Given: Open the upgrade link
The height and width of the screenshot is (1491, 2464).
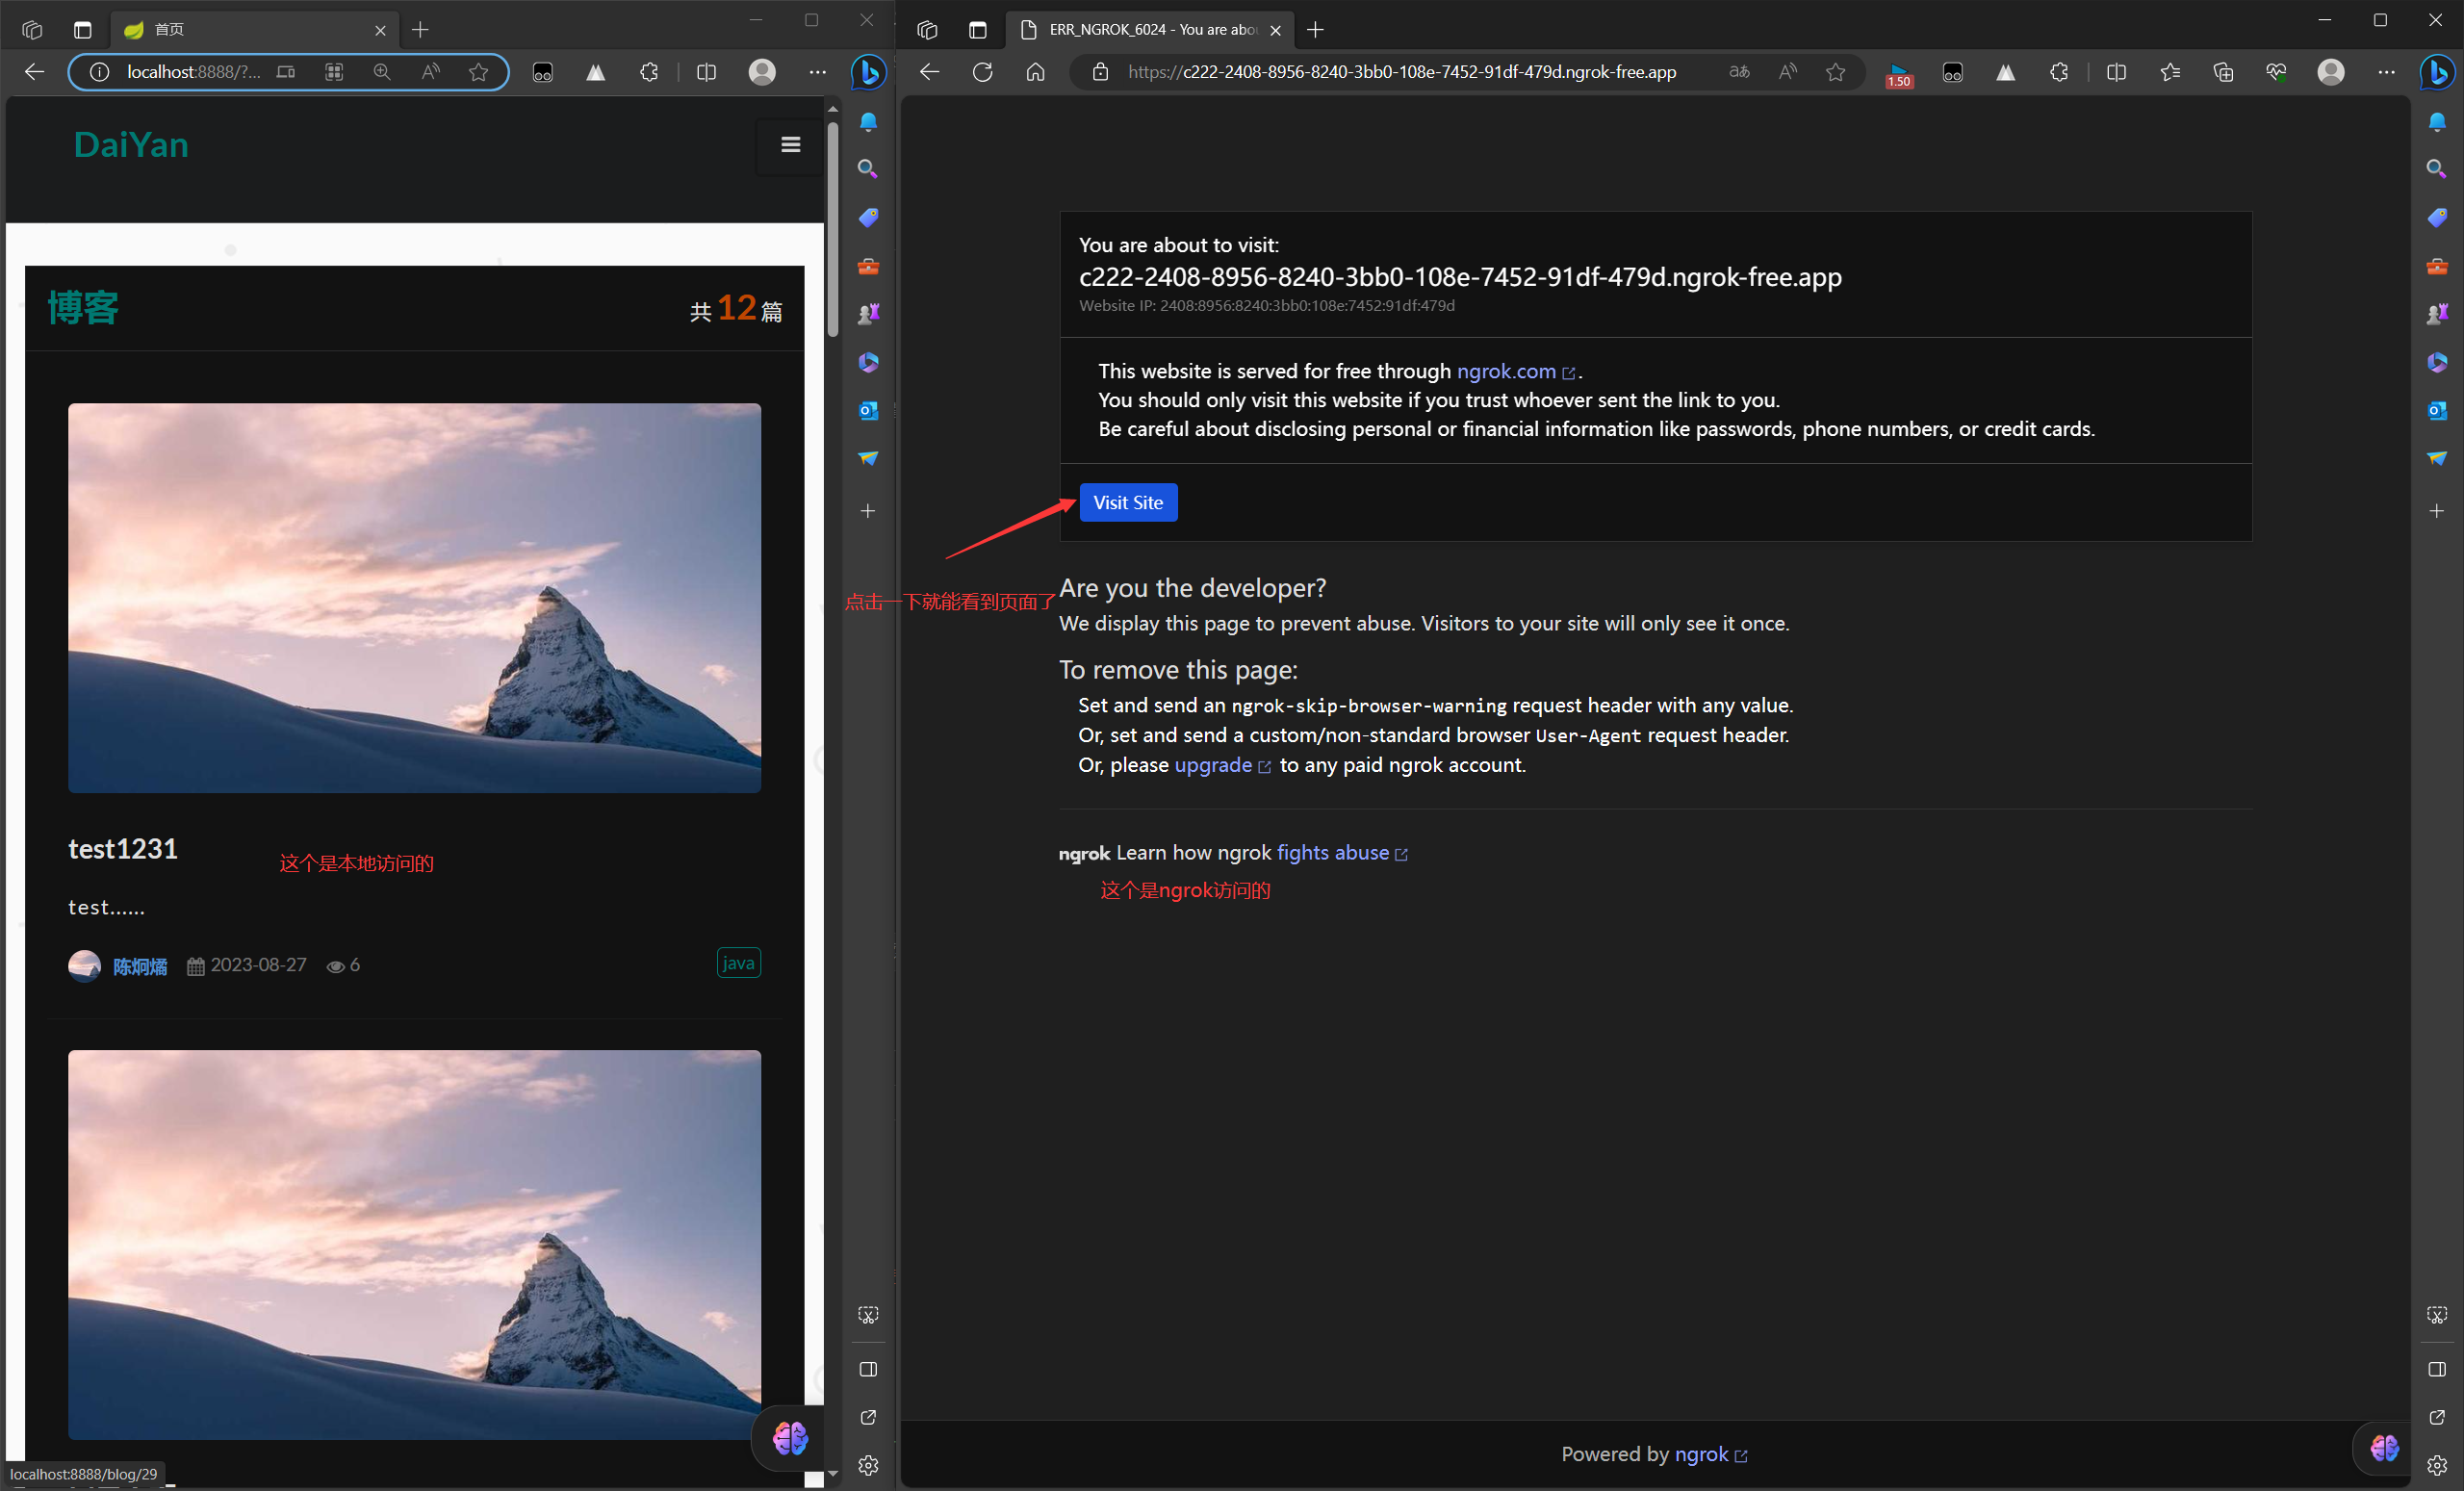Looking at the screenshot, I should point(1212,765).
